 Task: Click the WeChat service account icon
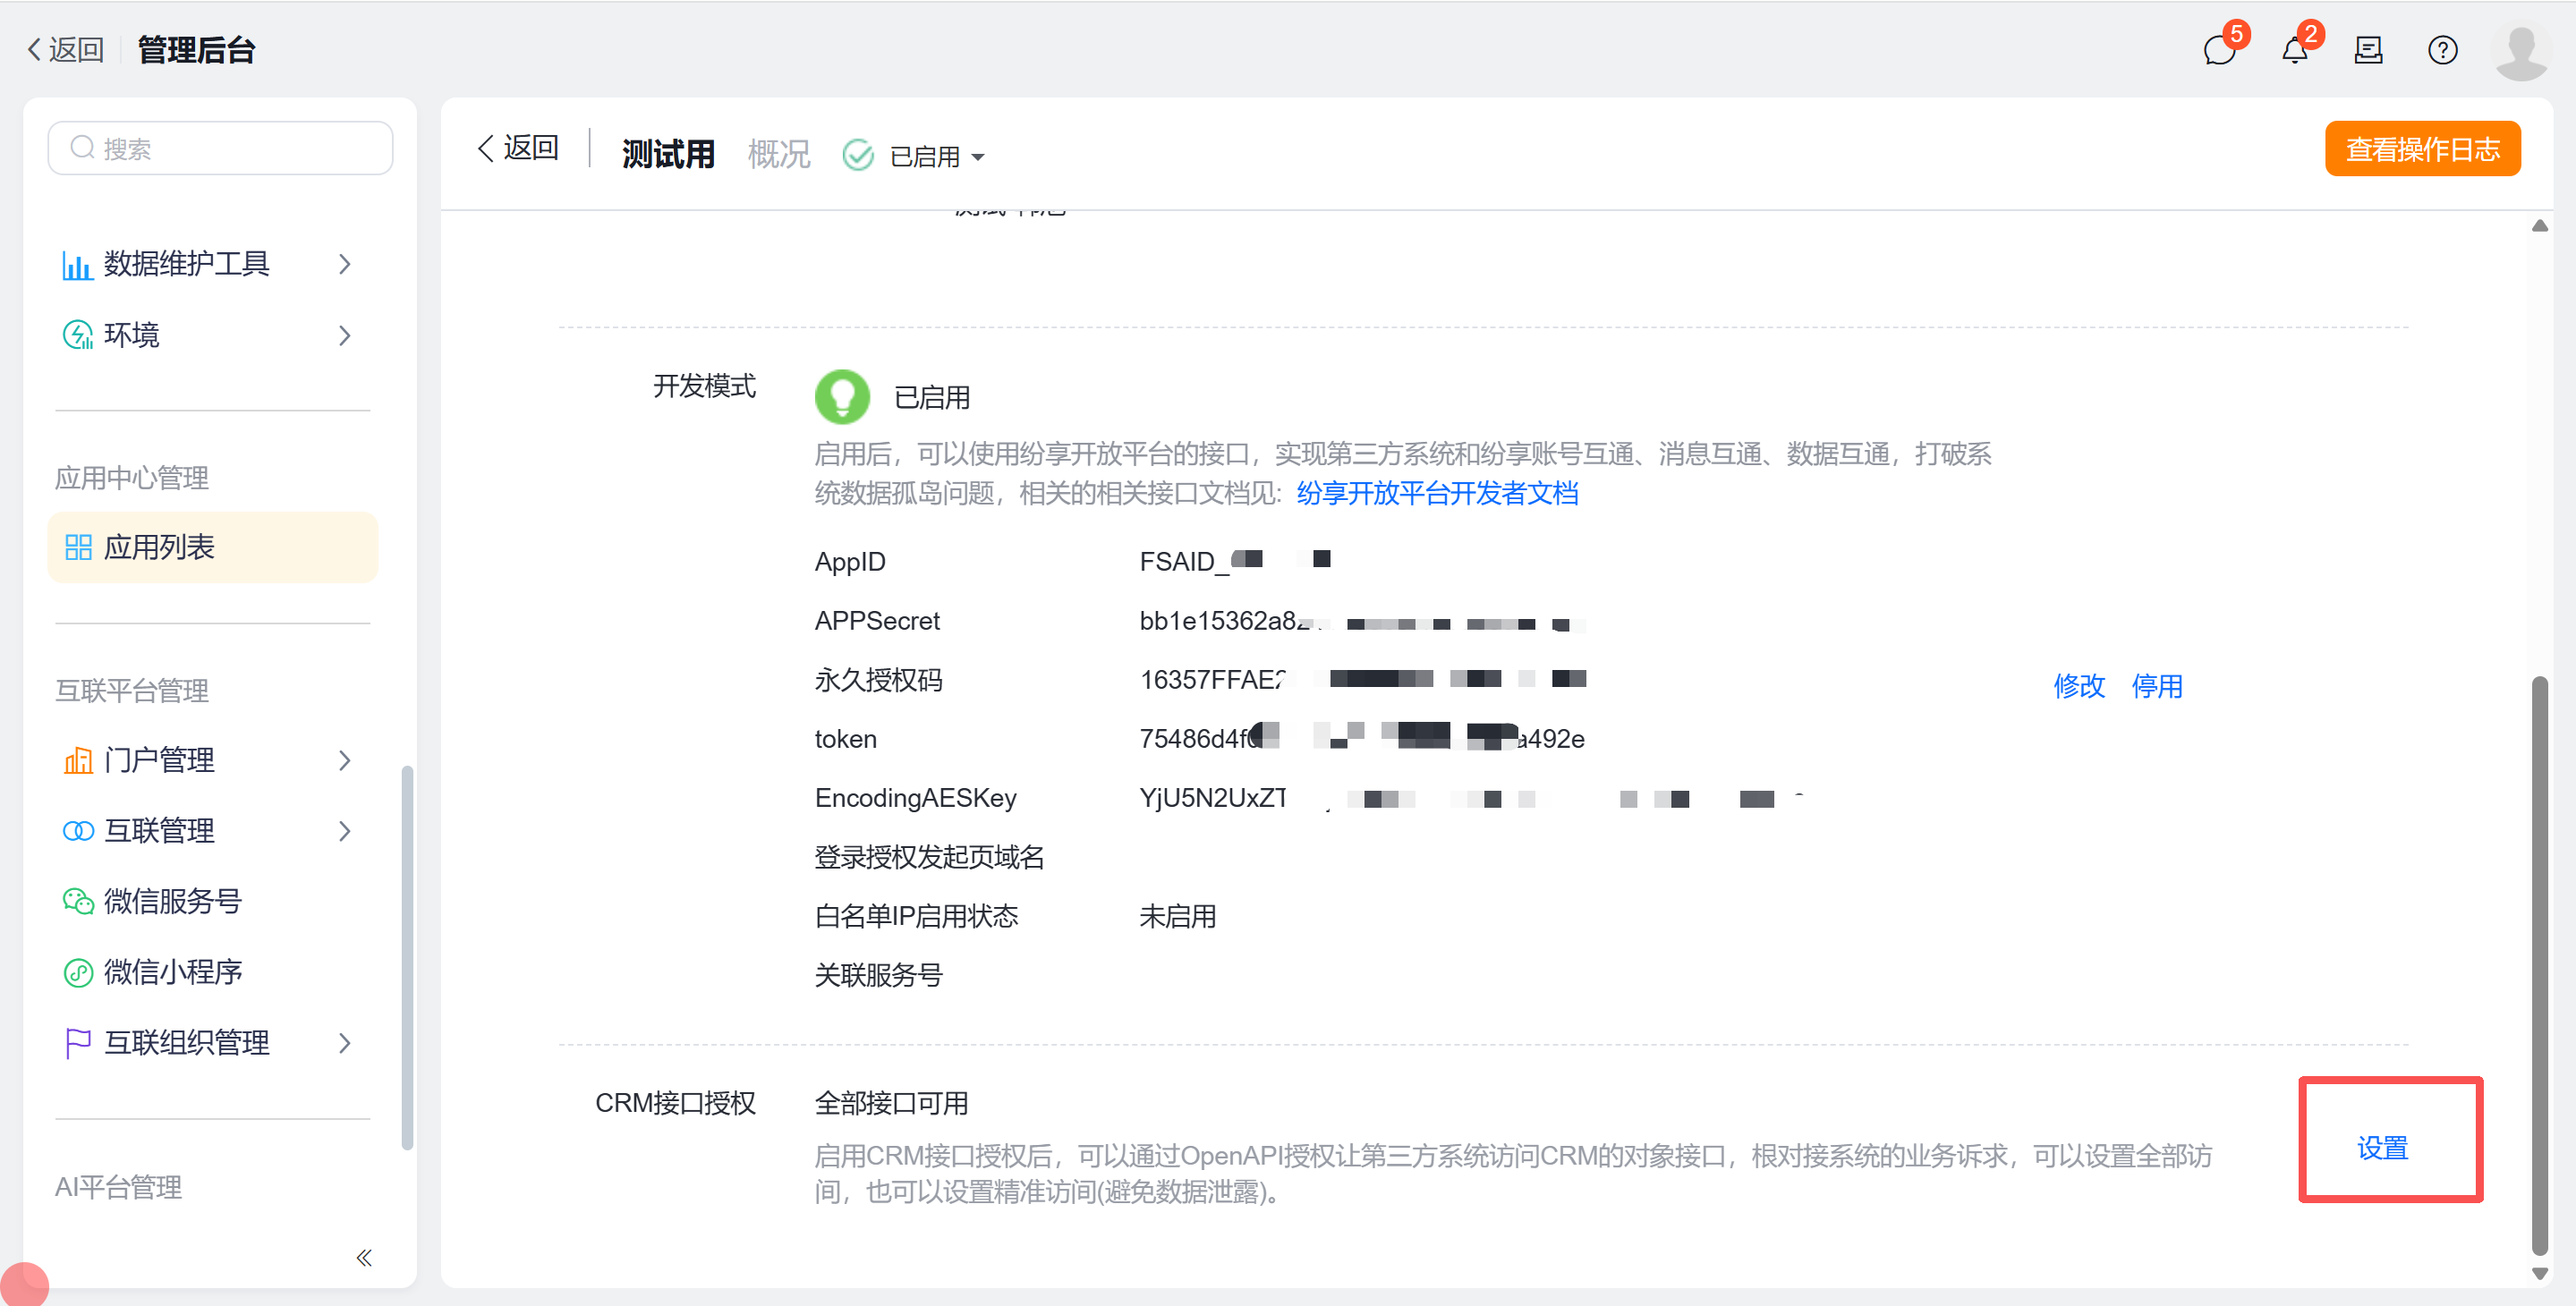[78, 901]
